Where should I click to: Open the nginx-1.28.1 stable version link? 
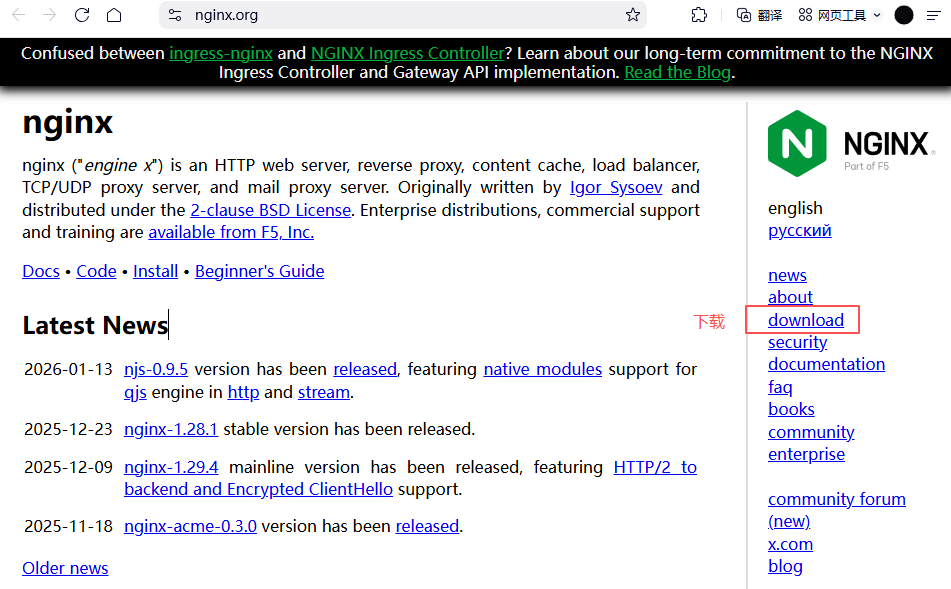pos(171,429)
